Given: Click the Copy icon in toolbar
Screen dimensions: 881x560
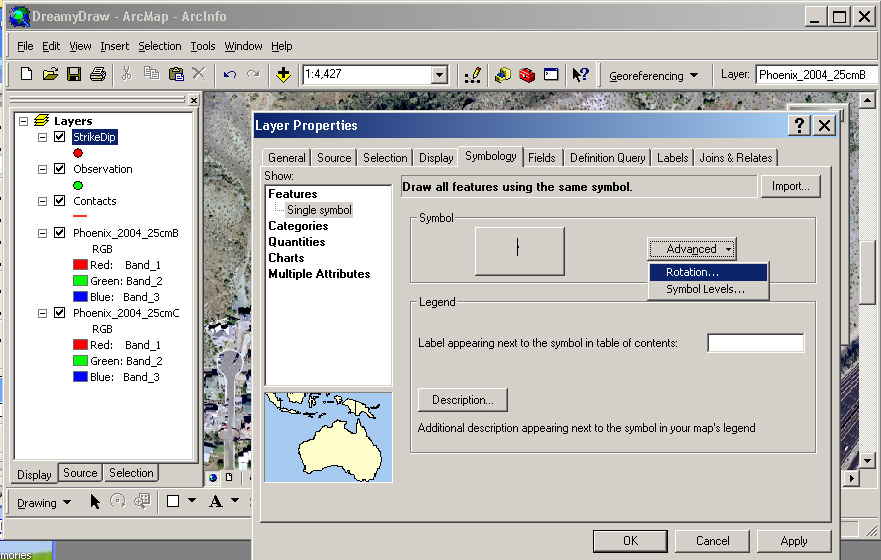Looking at the screenshot, I should pos(151,74).
